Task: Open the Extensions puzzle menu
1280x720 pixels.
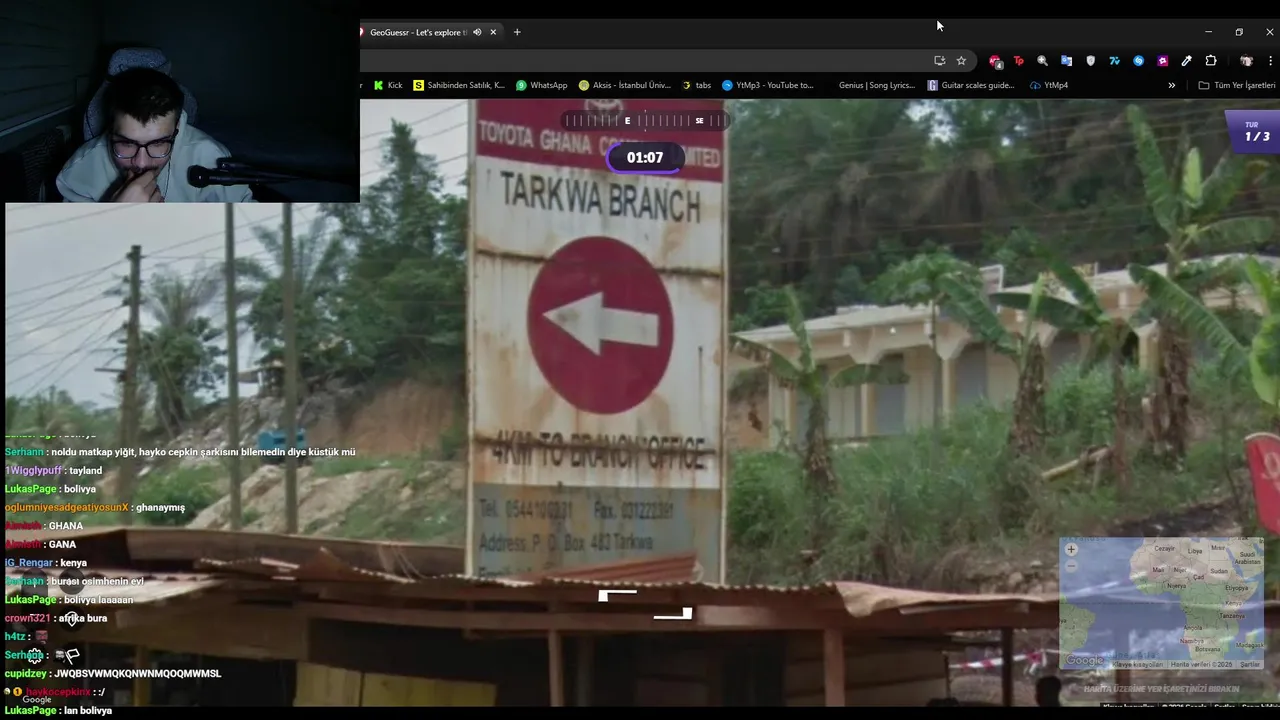Action: 1211,61
